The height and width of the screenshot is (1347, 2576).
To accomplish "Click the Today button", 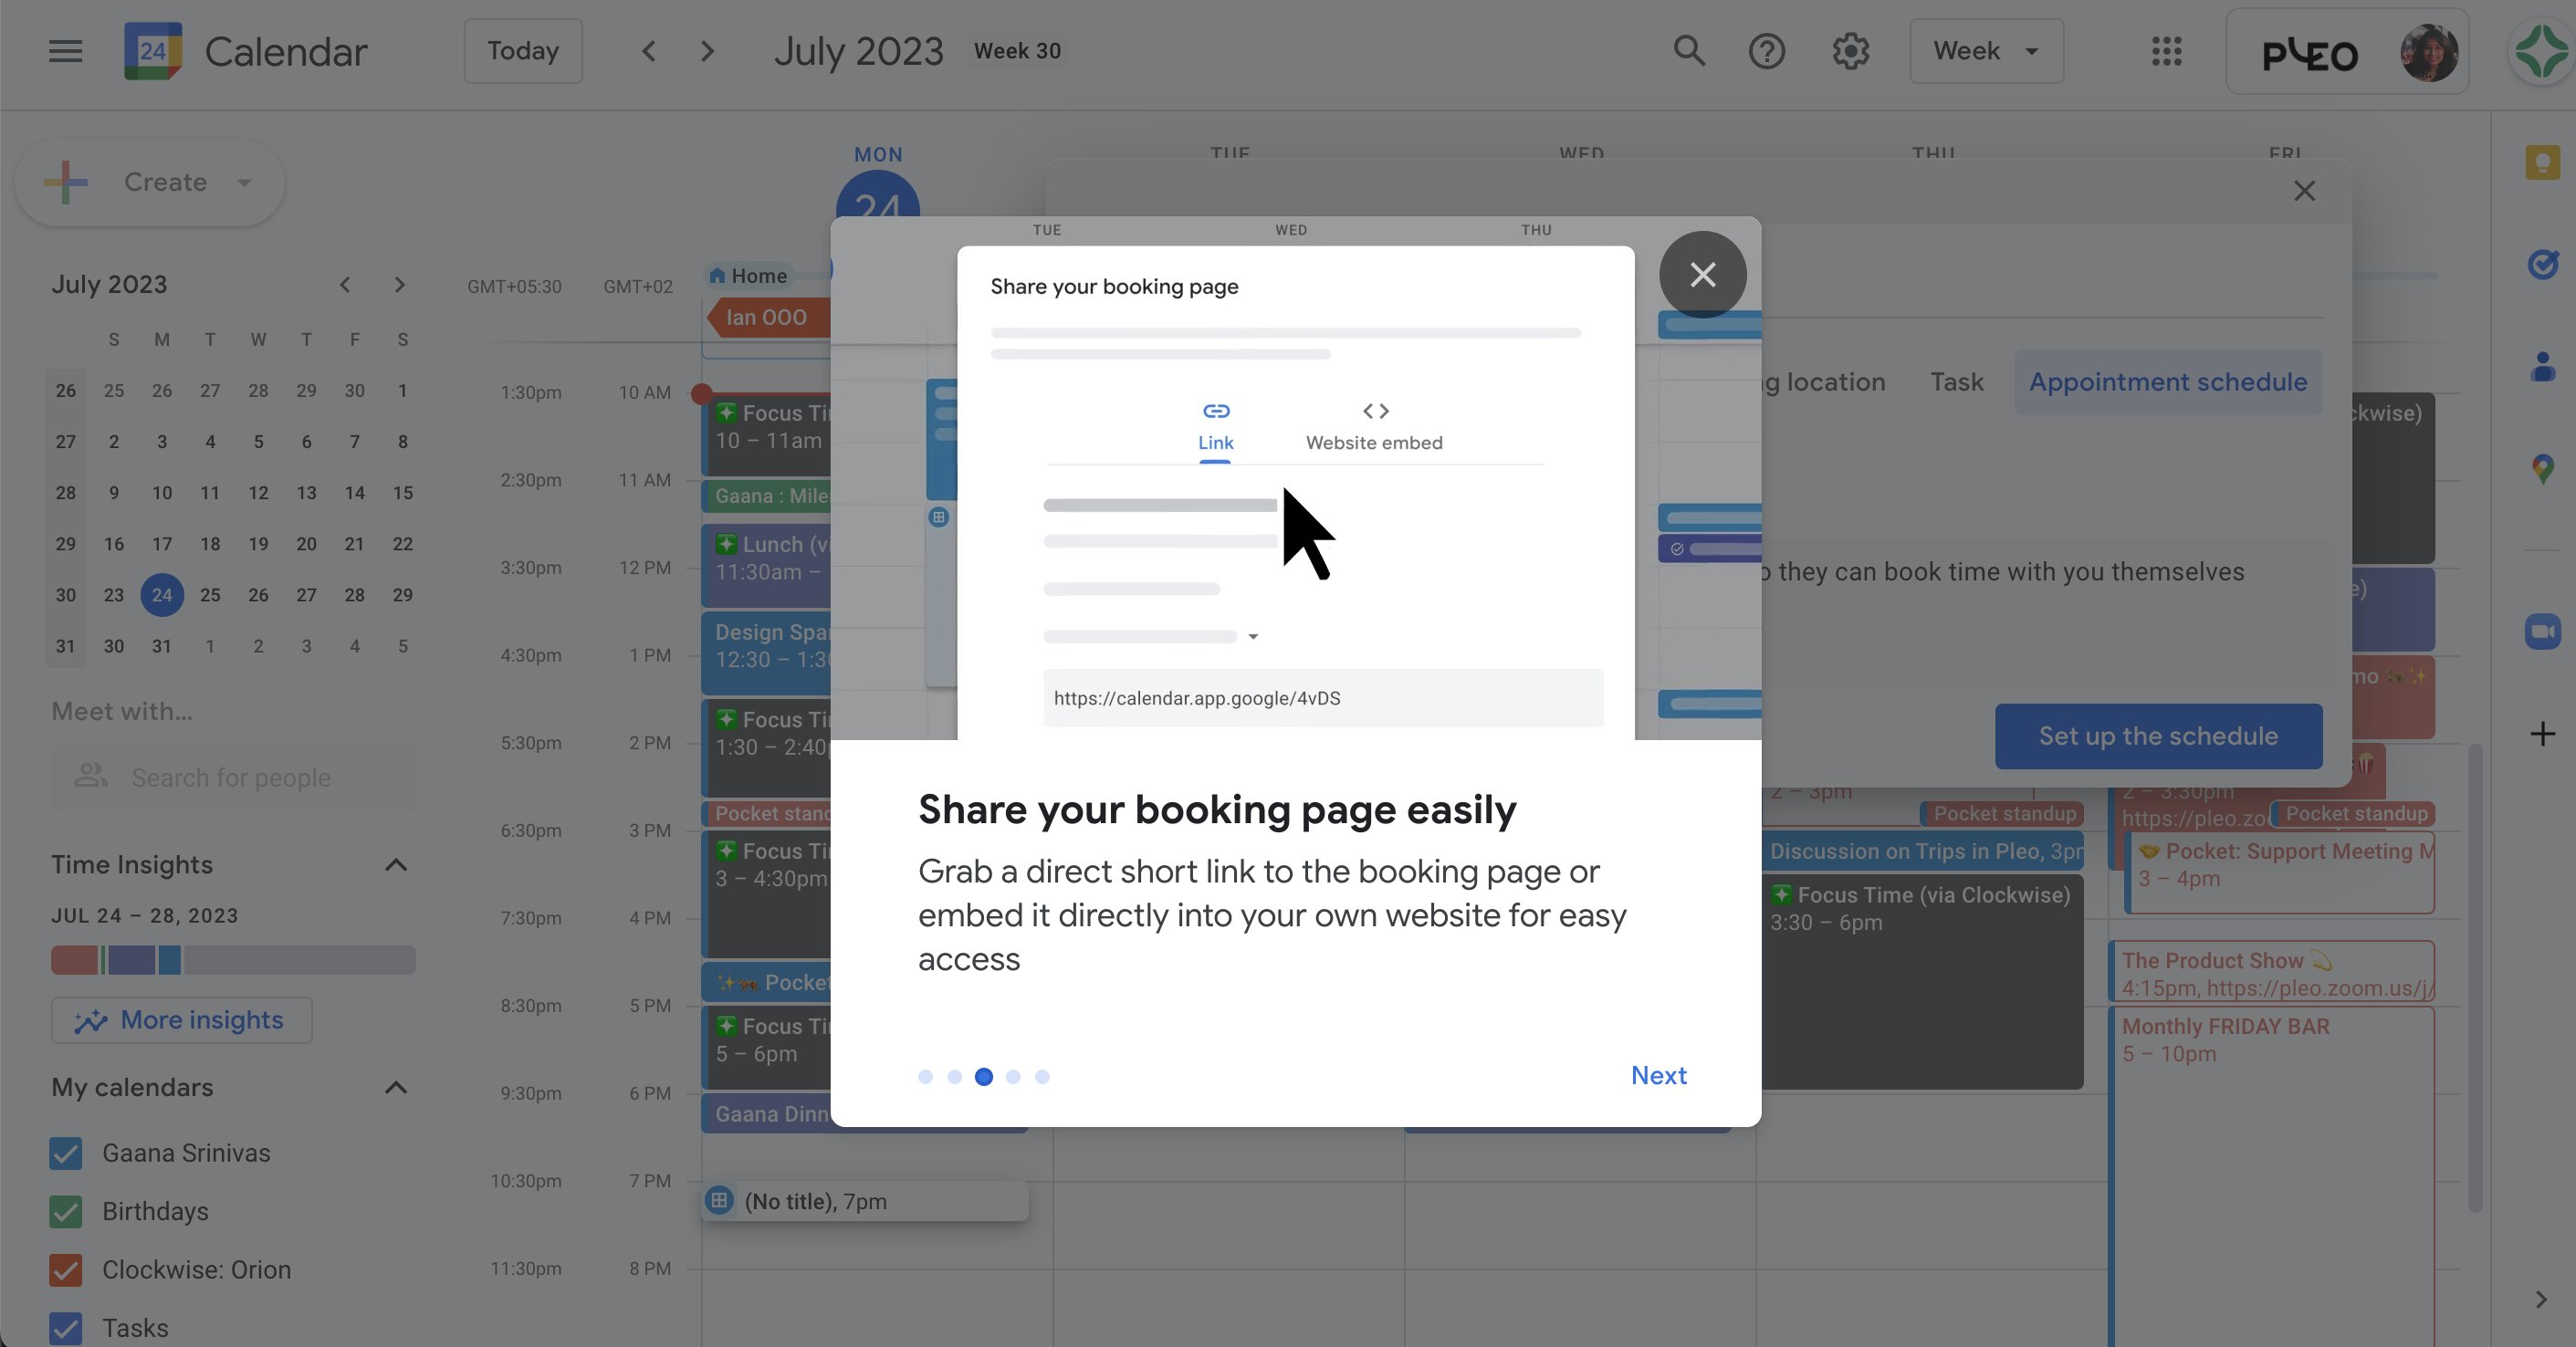I will pyautogui.click(x=523, y=51).
